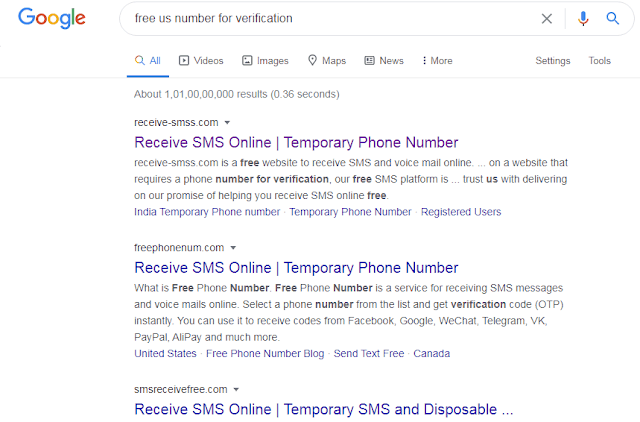Open the News tab icon

click(x=369, y=60)
